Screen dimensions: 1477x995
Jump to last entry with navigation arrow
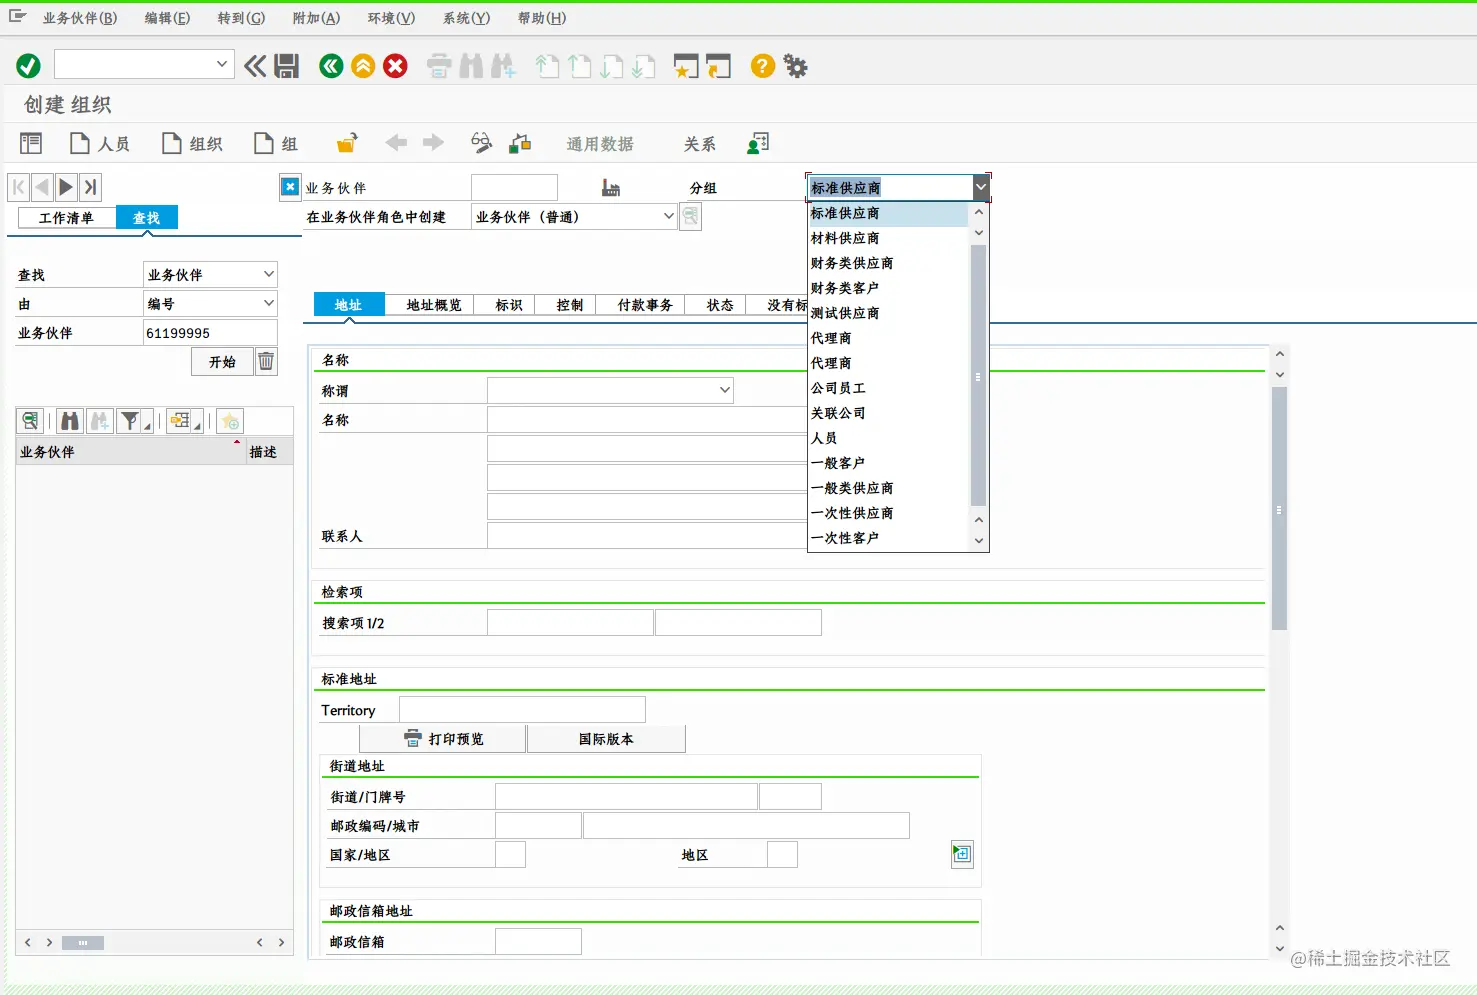[x=90, y=187]
